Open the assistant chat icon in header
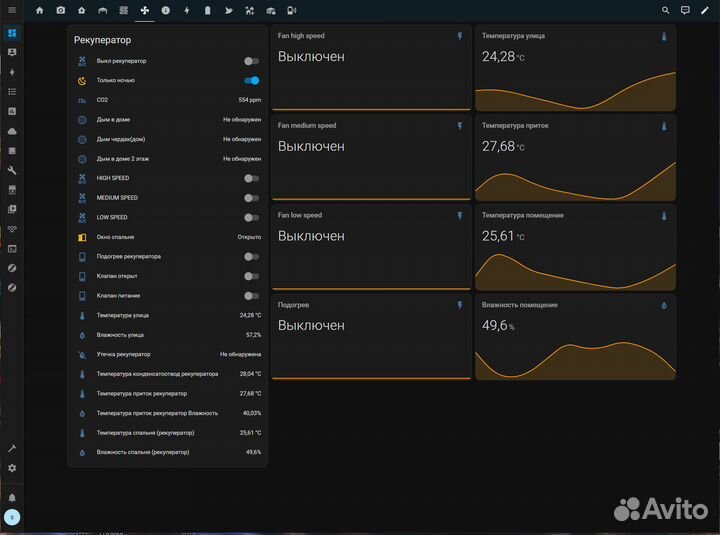The height and width of the screenshot is (535, 720). coord(685,11)
